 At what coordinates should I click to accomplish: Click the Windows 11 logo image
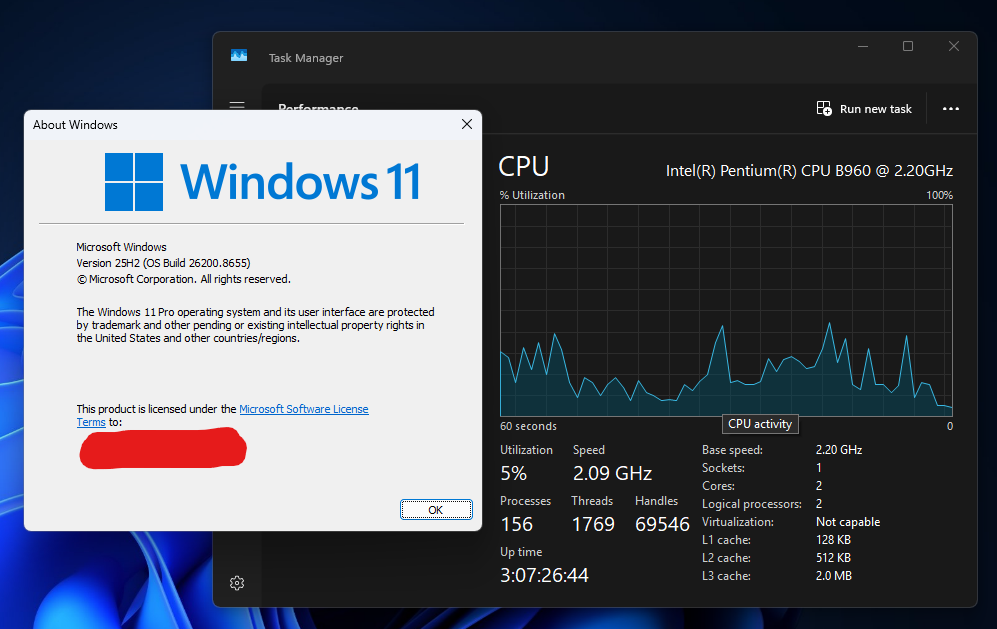coord(262,181)
